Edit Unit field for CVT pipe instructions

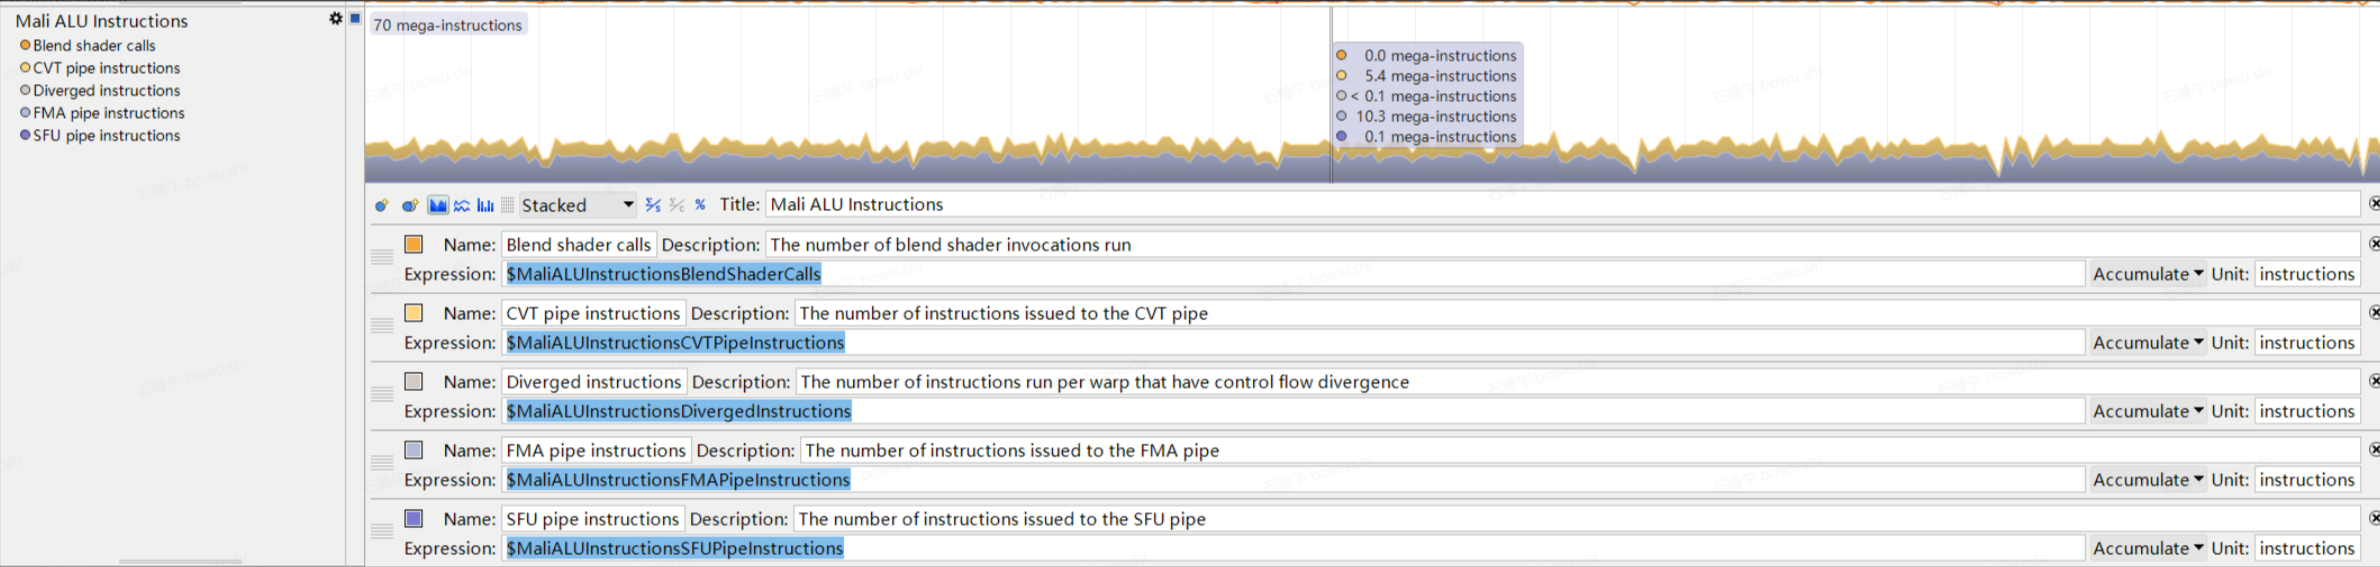[2308, 342]
